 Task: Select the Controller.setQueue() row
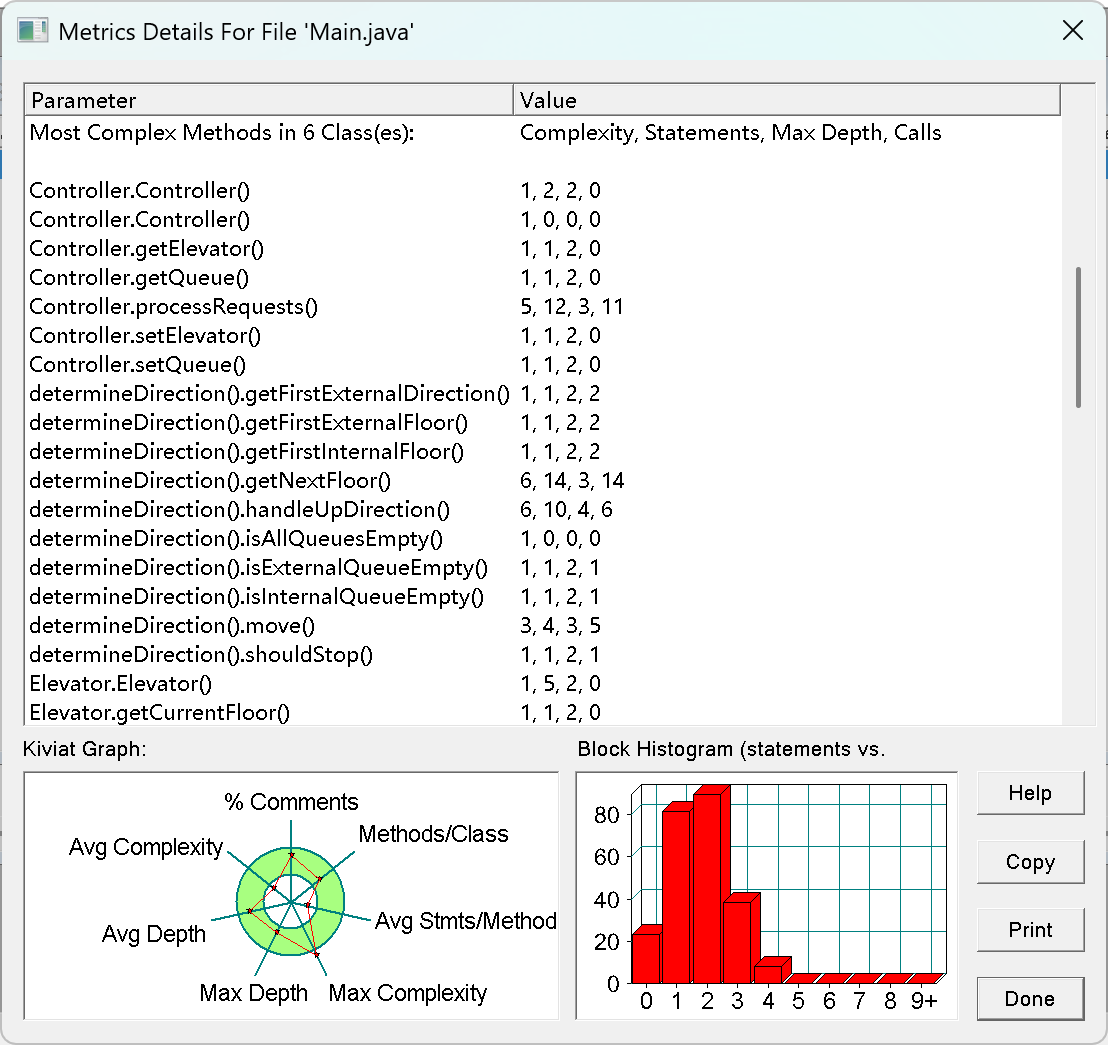543,365
